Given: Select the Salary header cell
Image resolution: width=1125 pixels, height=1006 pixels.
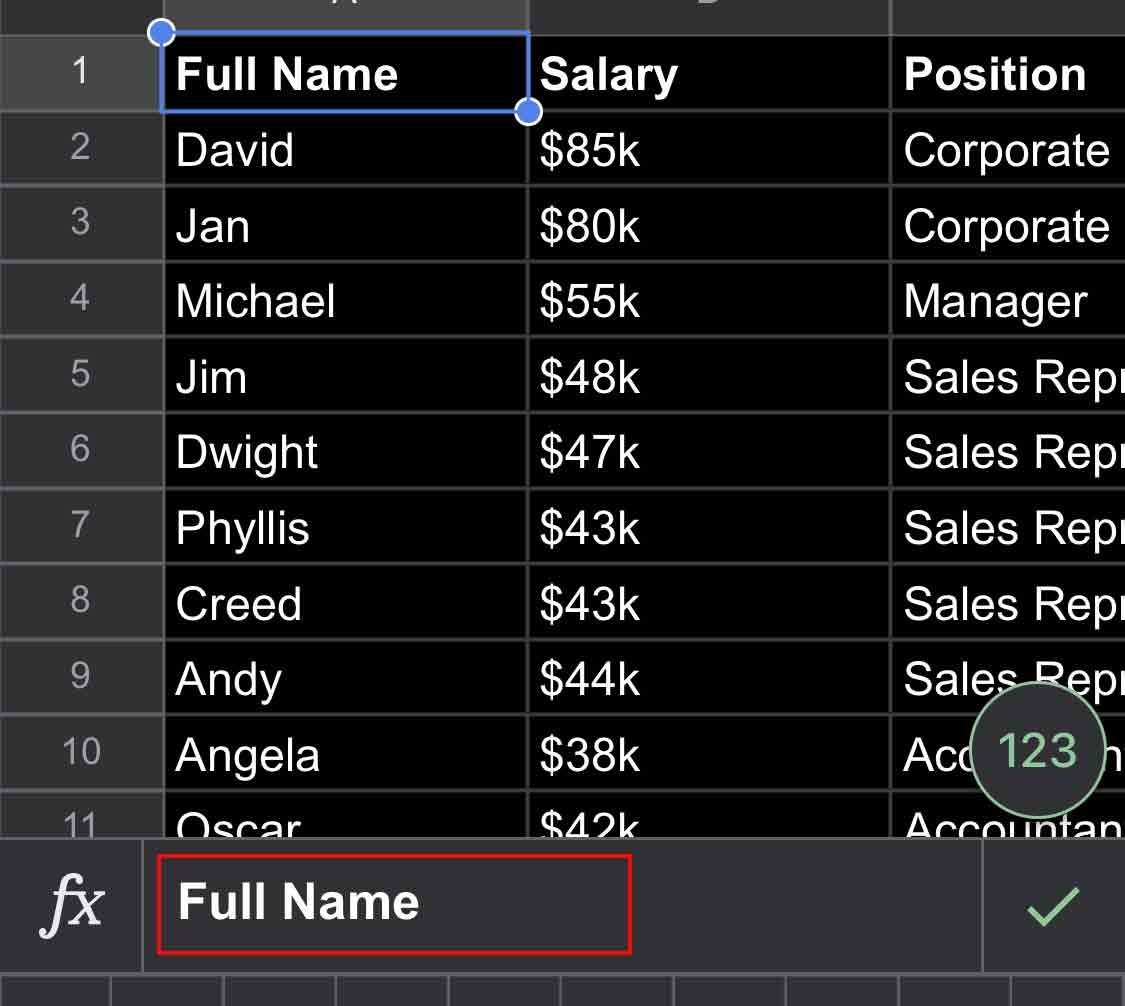Looking at the screenshot, I should coord(708,75).
